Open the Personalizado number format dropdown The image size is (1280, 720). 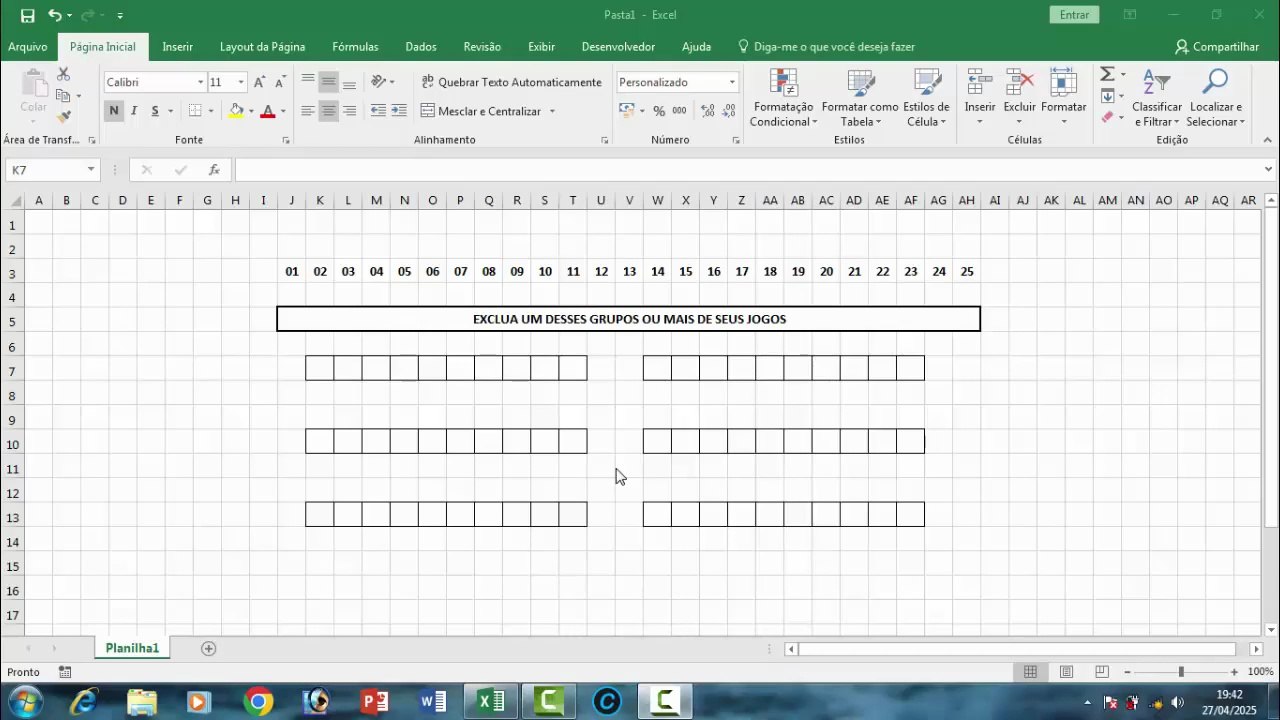(x=732, y=82)
